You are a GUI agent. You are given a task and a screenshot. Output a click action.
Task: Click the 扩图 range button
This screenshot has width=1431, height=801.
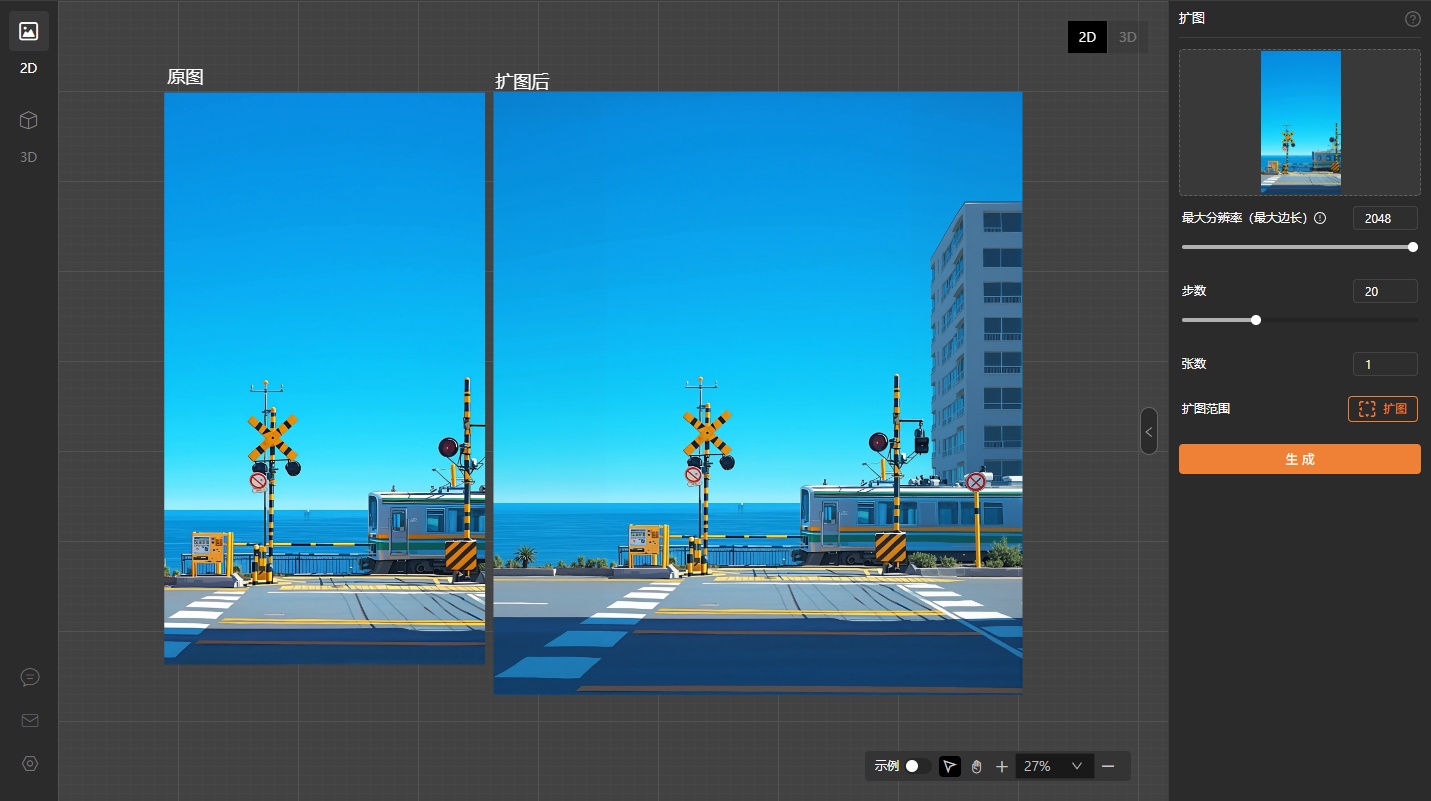click(x=1383, y=409)
